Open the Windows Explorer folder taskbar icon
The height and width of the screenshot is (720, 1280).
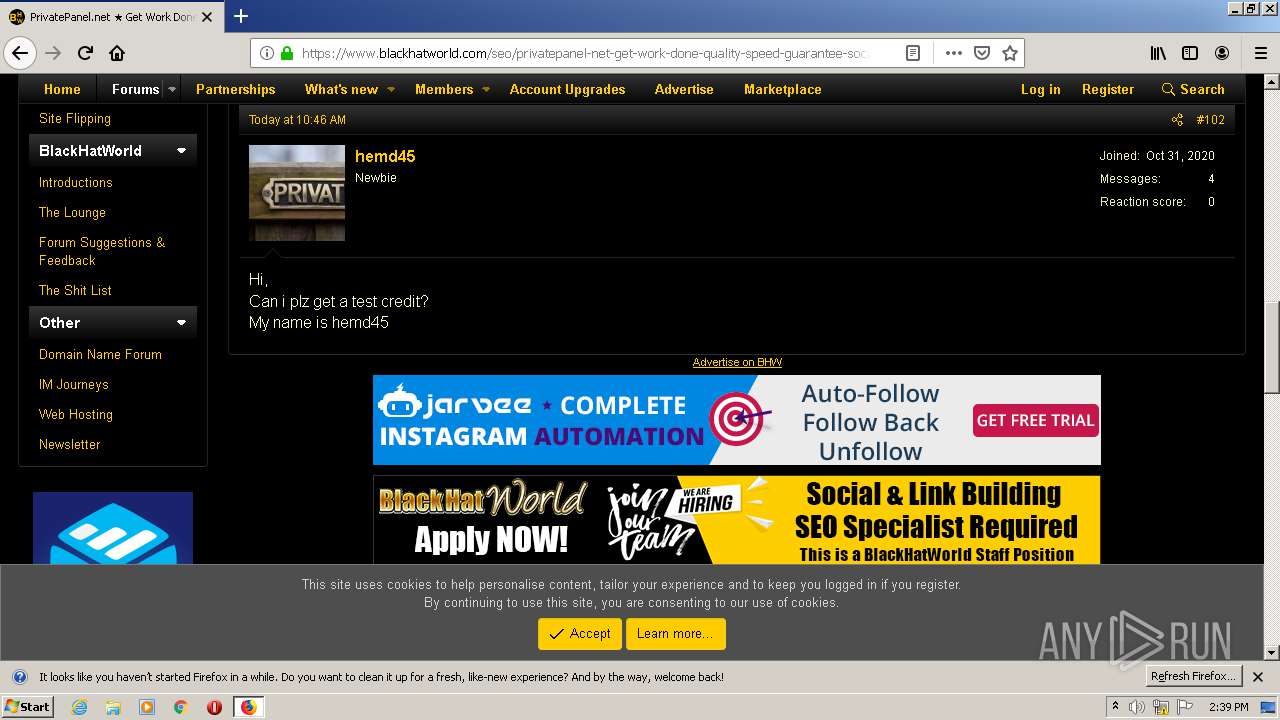point(113,707)
